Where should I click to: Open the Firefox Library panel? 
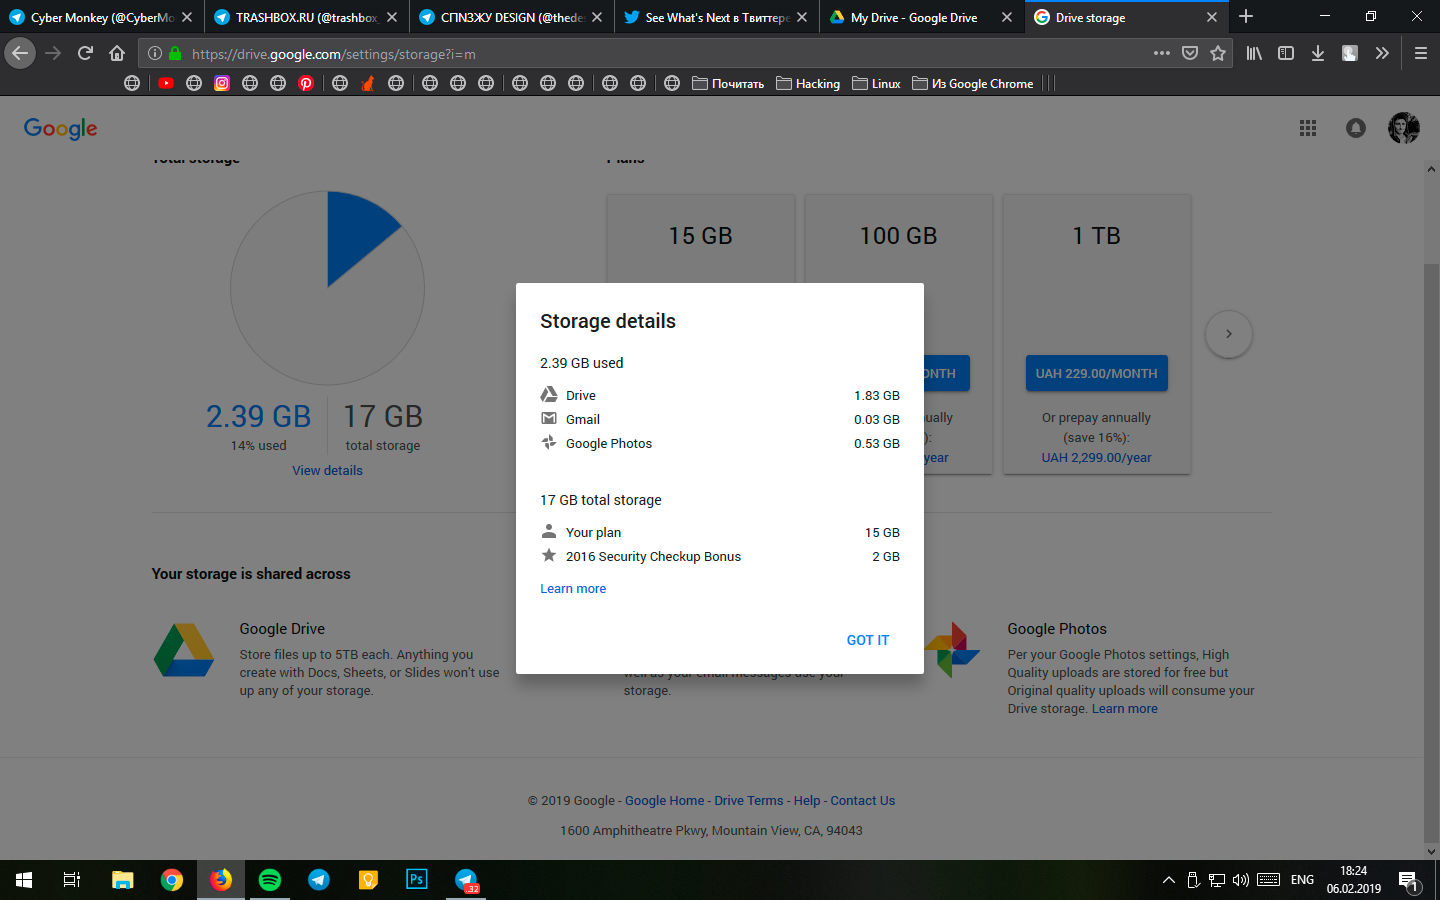point(1254,53)
